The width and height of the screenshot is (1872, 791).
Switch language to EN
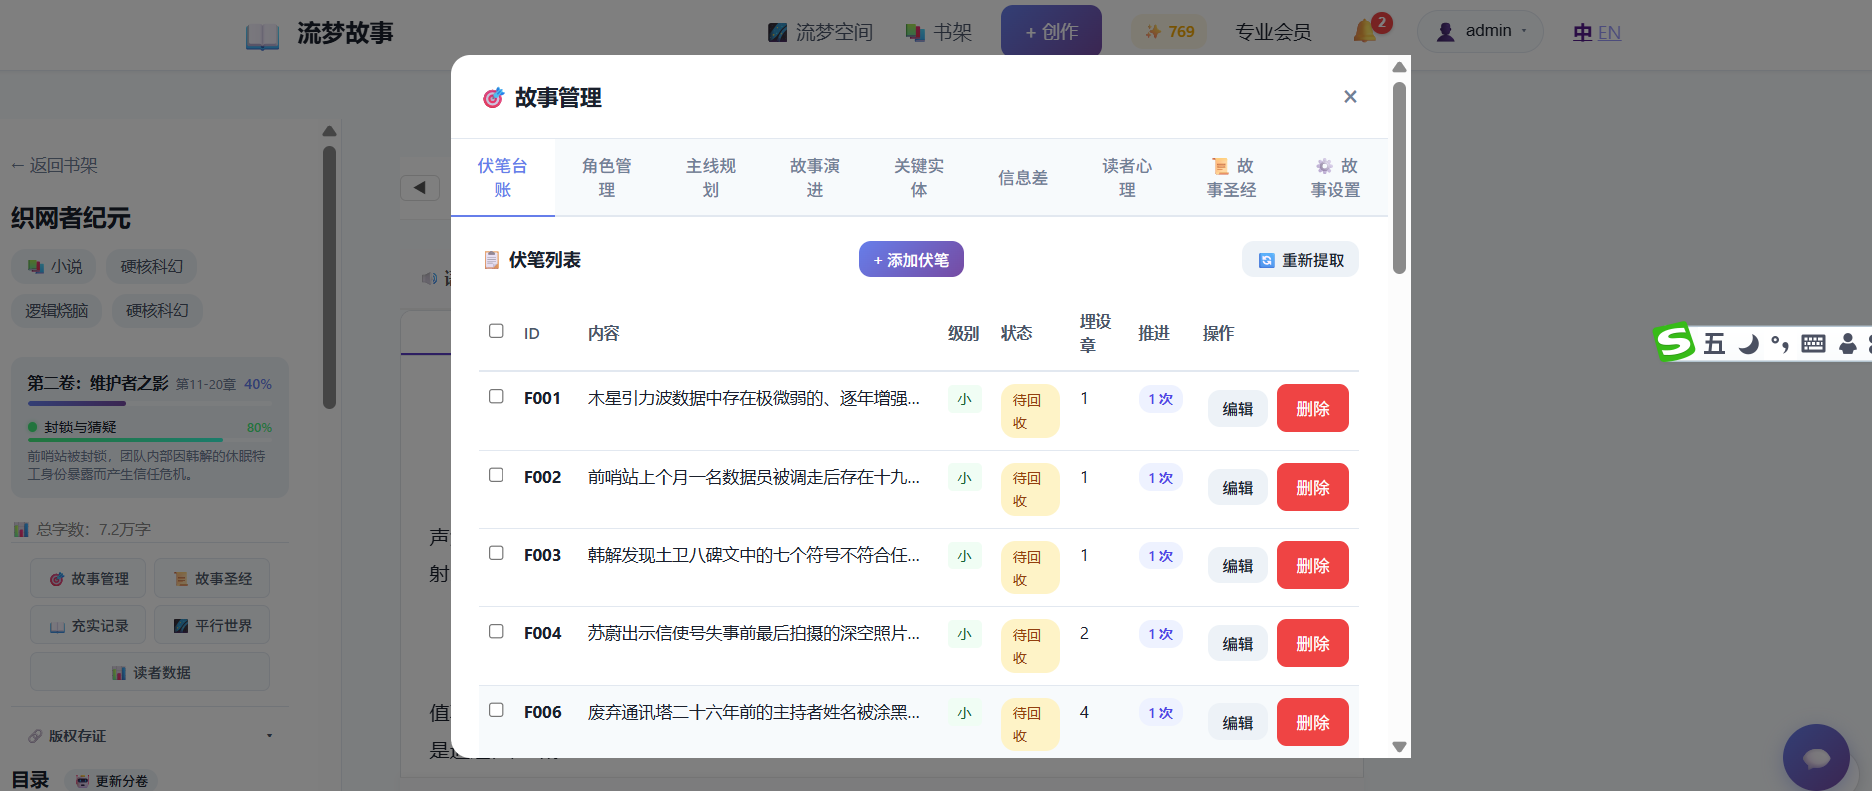coord(1609,33)
